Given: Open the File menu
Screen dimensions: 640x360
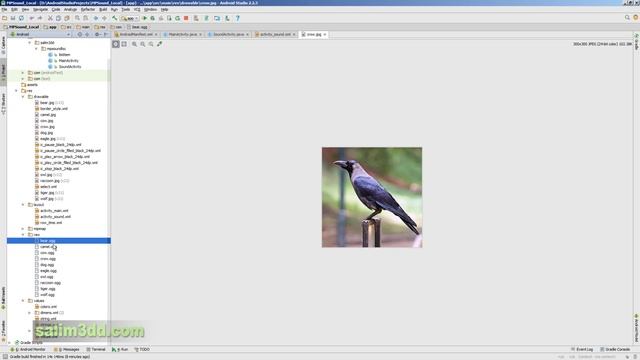Looking at the screenshot, I should click(x=4, y=9).
